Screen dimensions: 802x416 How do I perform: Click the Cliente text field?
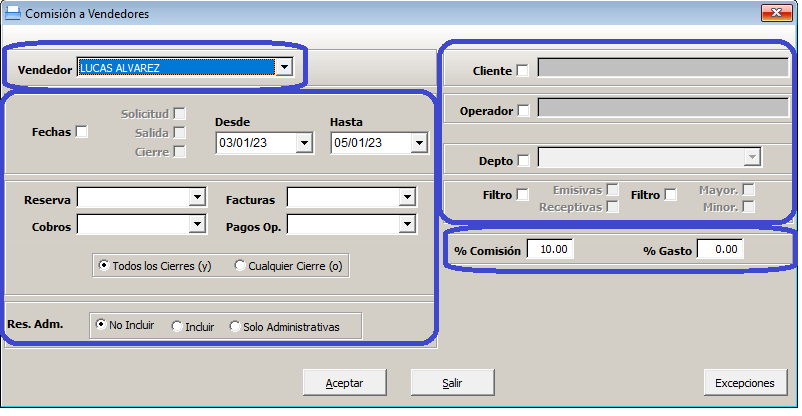663,68
